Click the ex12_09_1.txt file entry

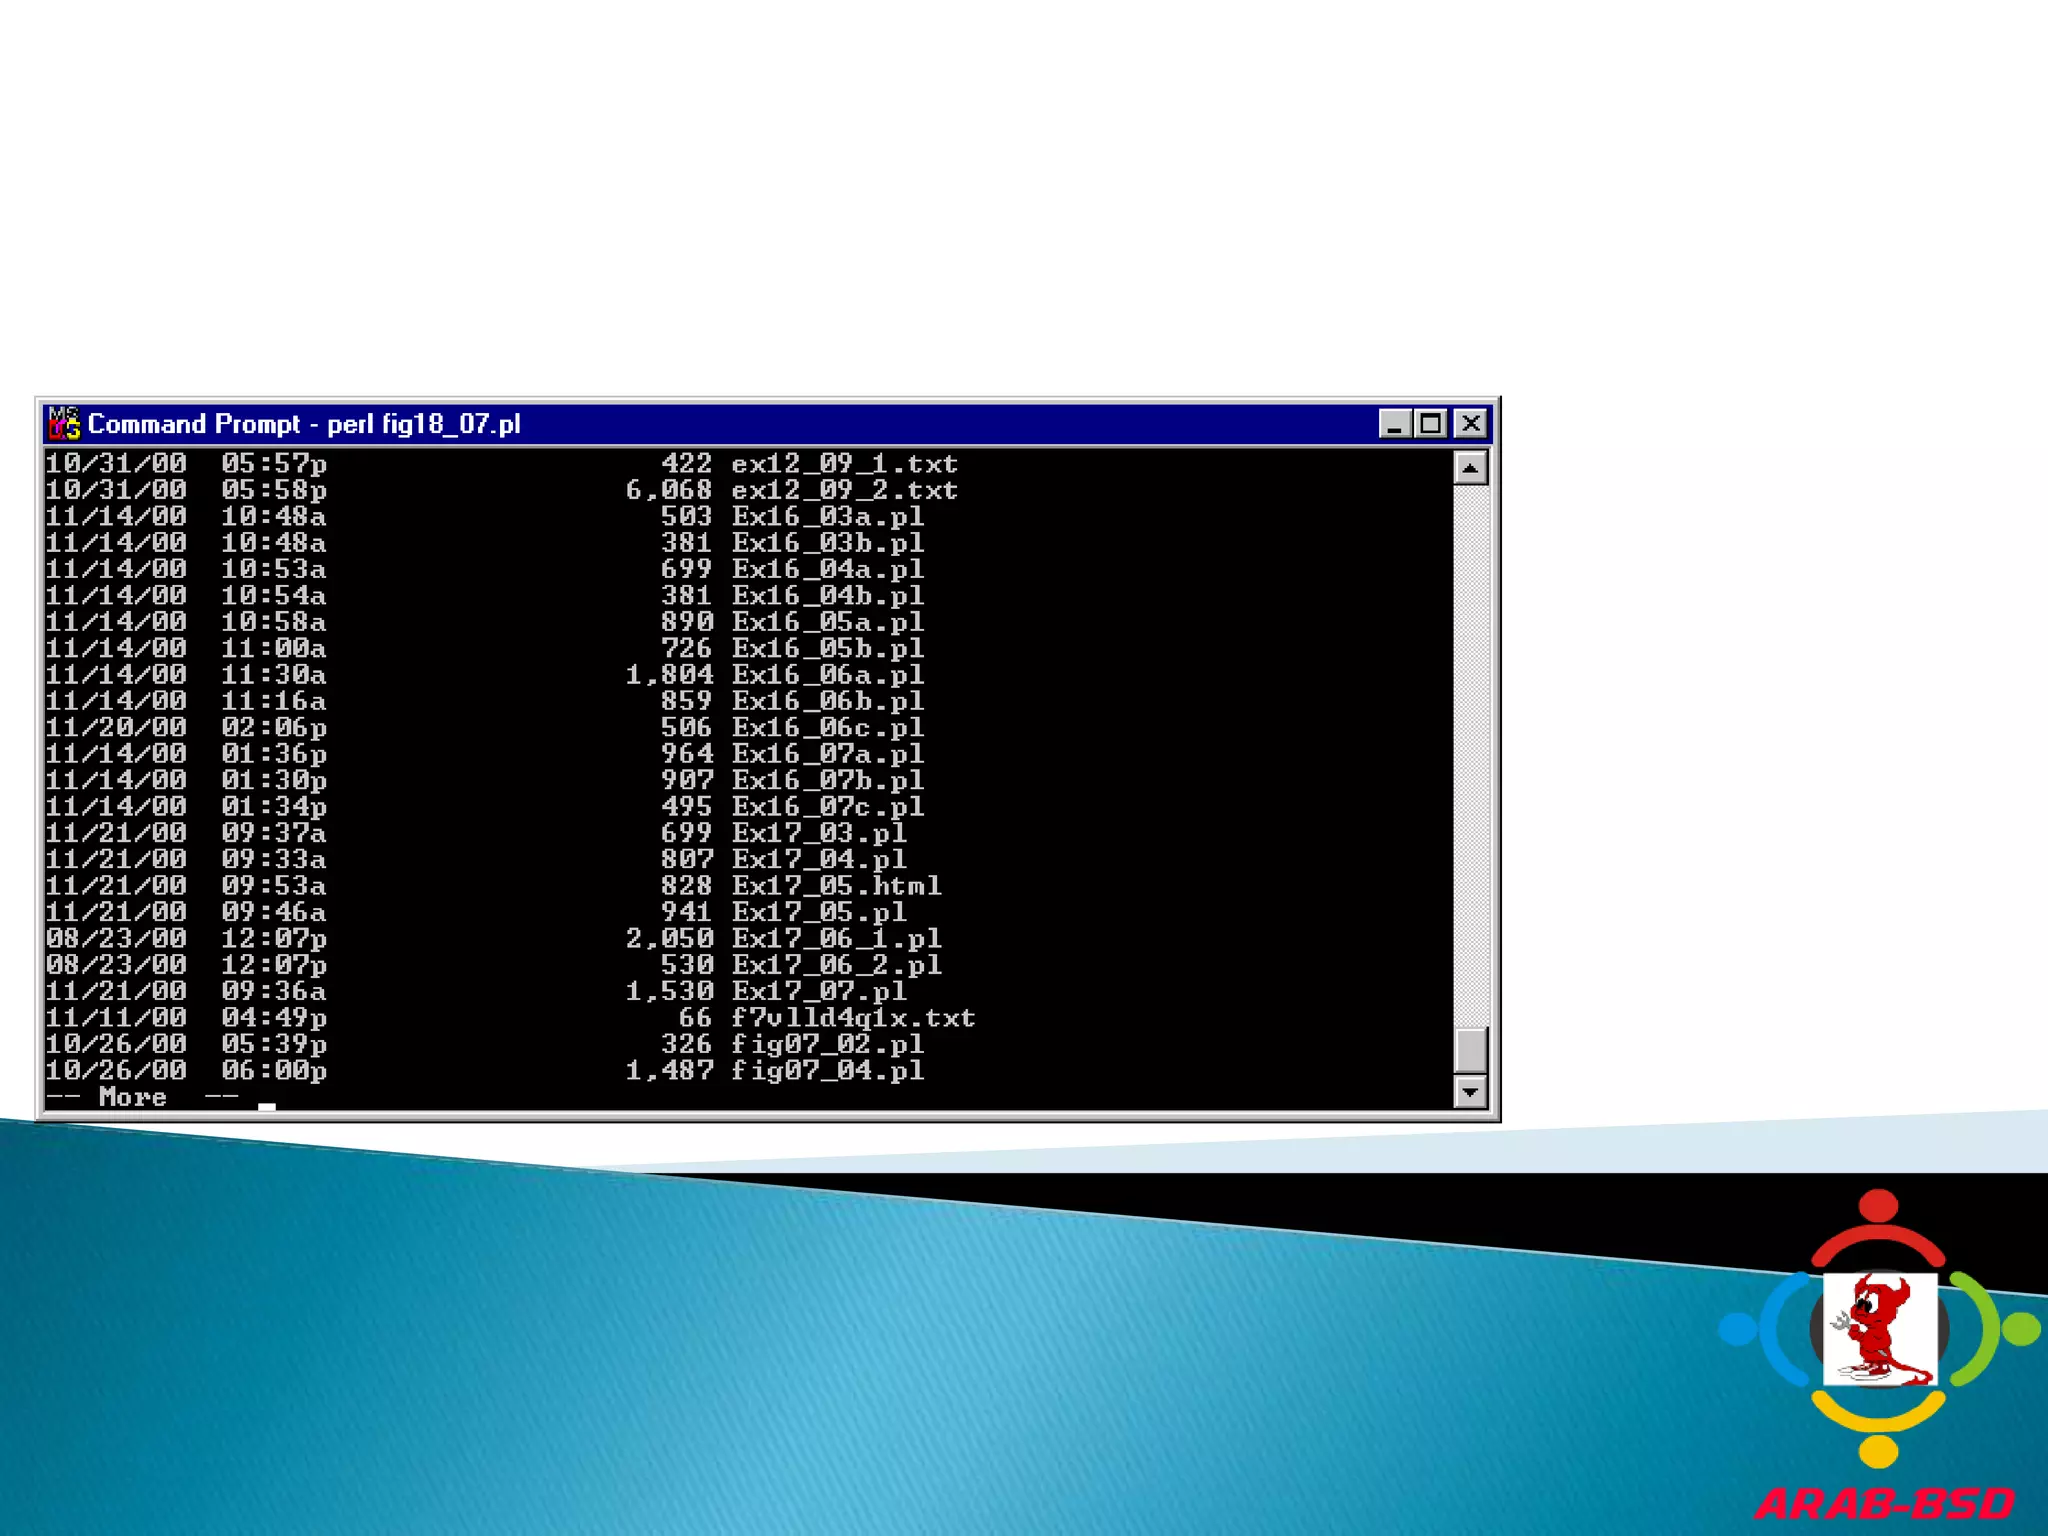[844, 464]
